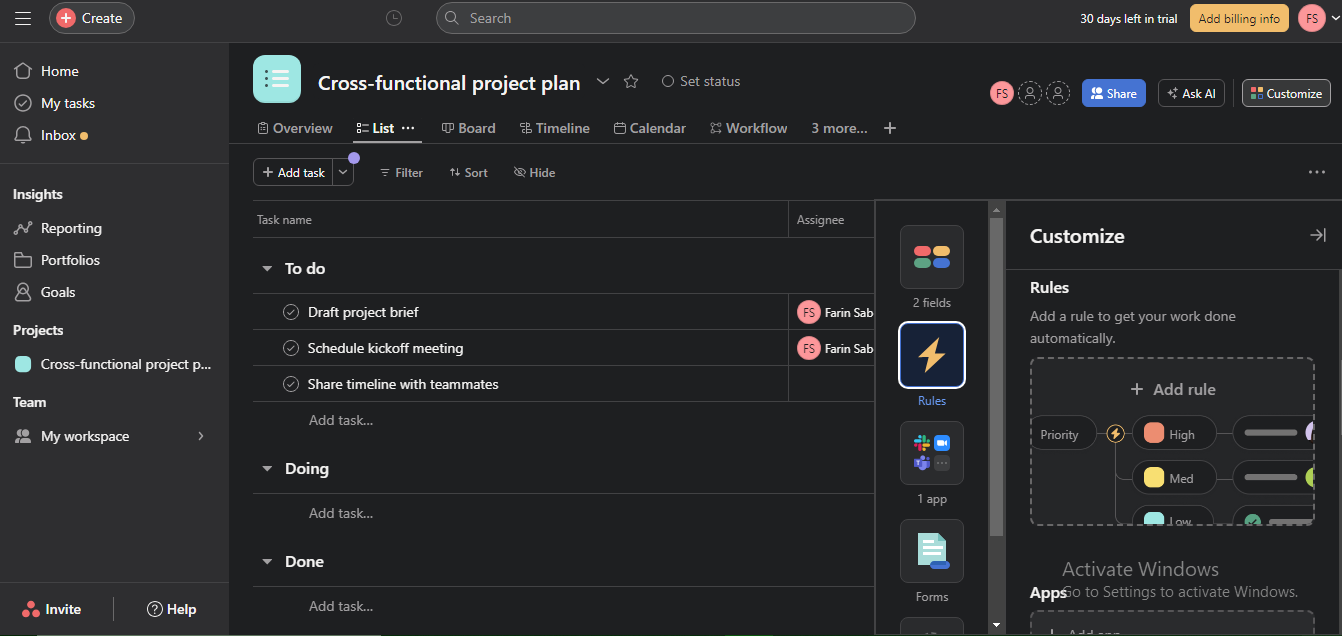Add a new tab with plus icon

click(x=890, y=128)
